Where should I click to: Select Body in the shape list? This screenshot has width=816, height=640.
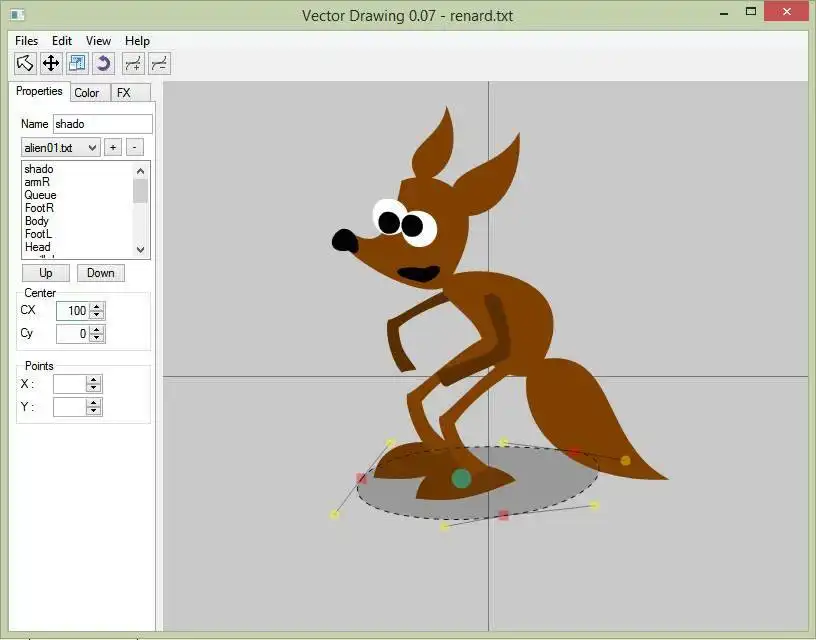click(x=36, y=221)
